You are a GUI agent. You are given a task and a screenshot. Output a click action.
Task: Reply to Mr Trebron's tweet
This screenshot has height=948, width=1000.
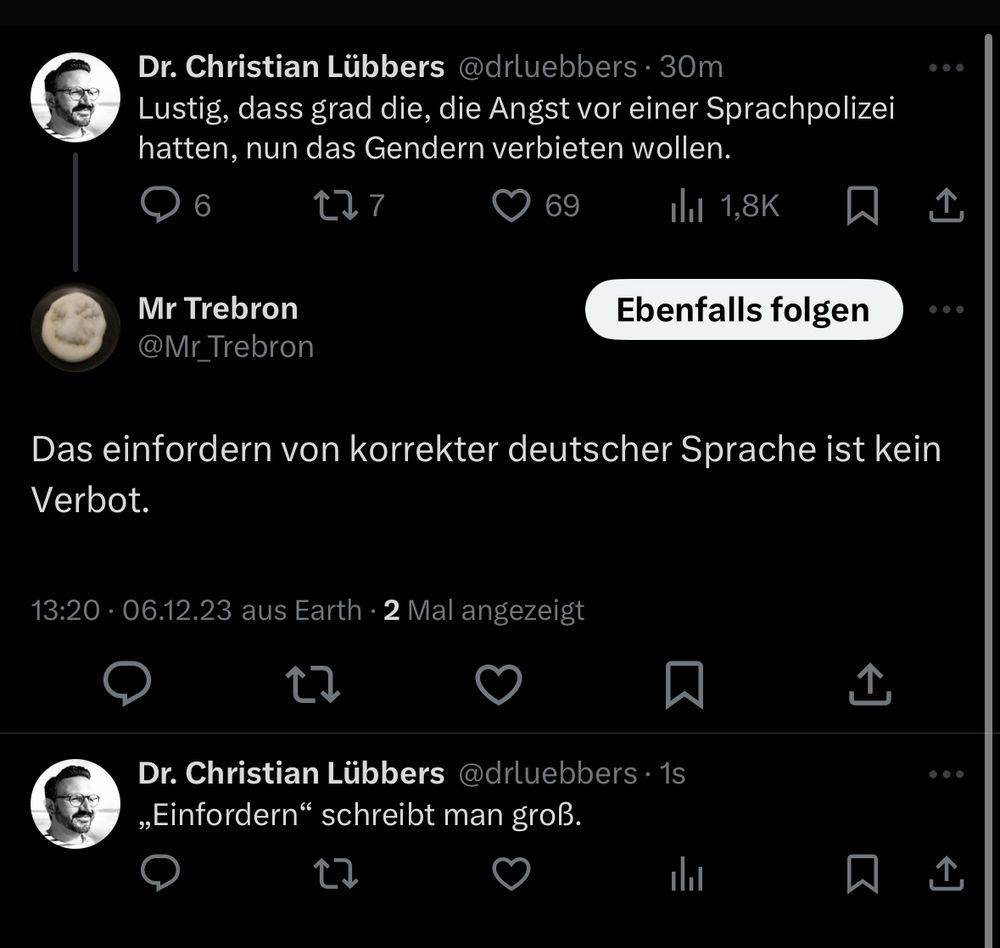coord(128,684)
